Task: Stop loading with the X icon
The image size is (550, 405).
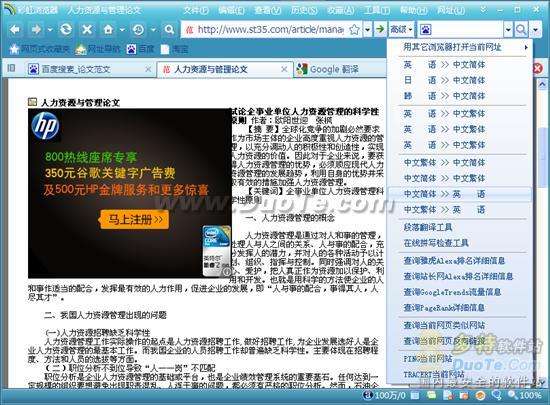Action: pyautogui.click(x=87, y=30)
